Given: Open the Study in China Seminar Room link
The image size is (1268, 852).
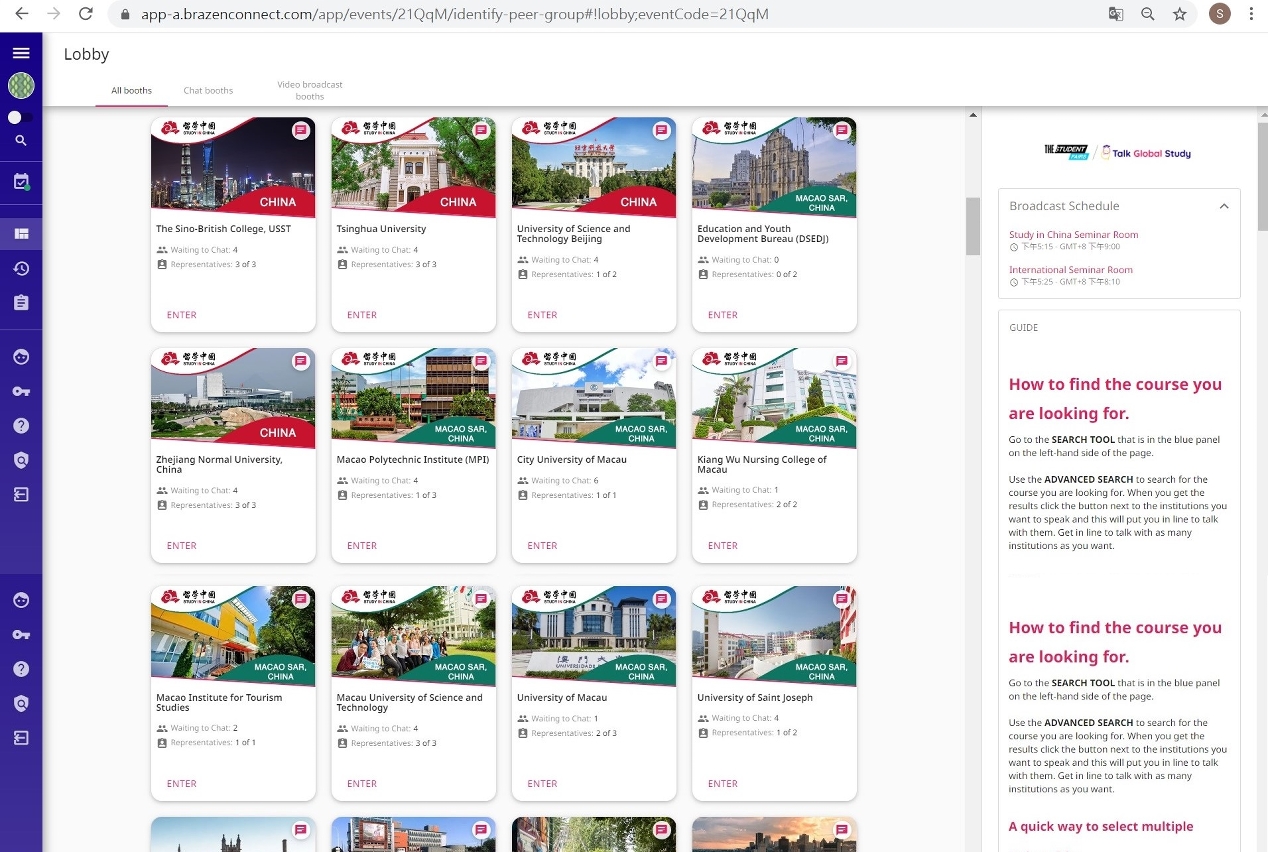Looking at the screenshot, I should [x=1073, y=235].
